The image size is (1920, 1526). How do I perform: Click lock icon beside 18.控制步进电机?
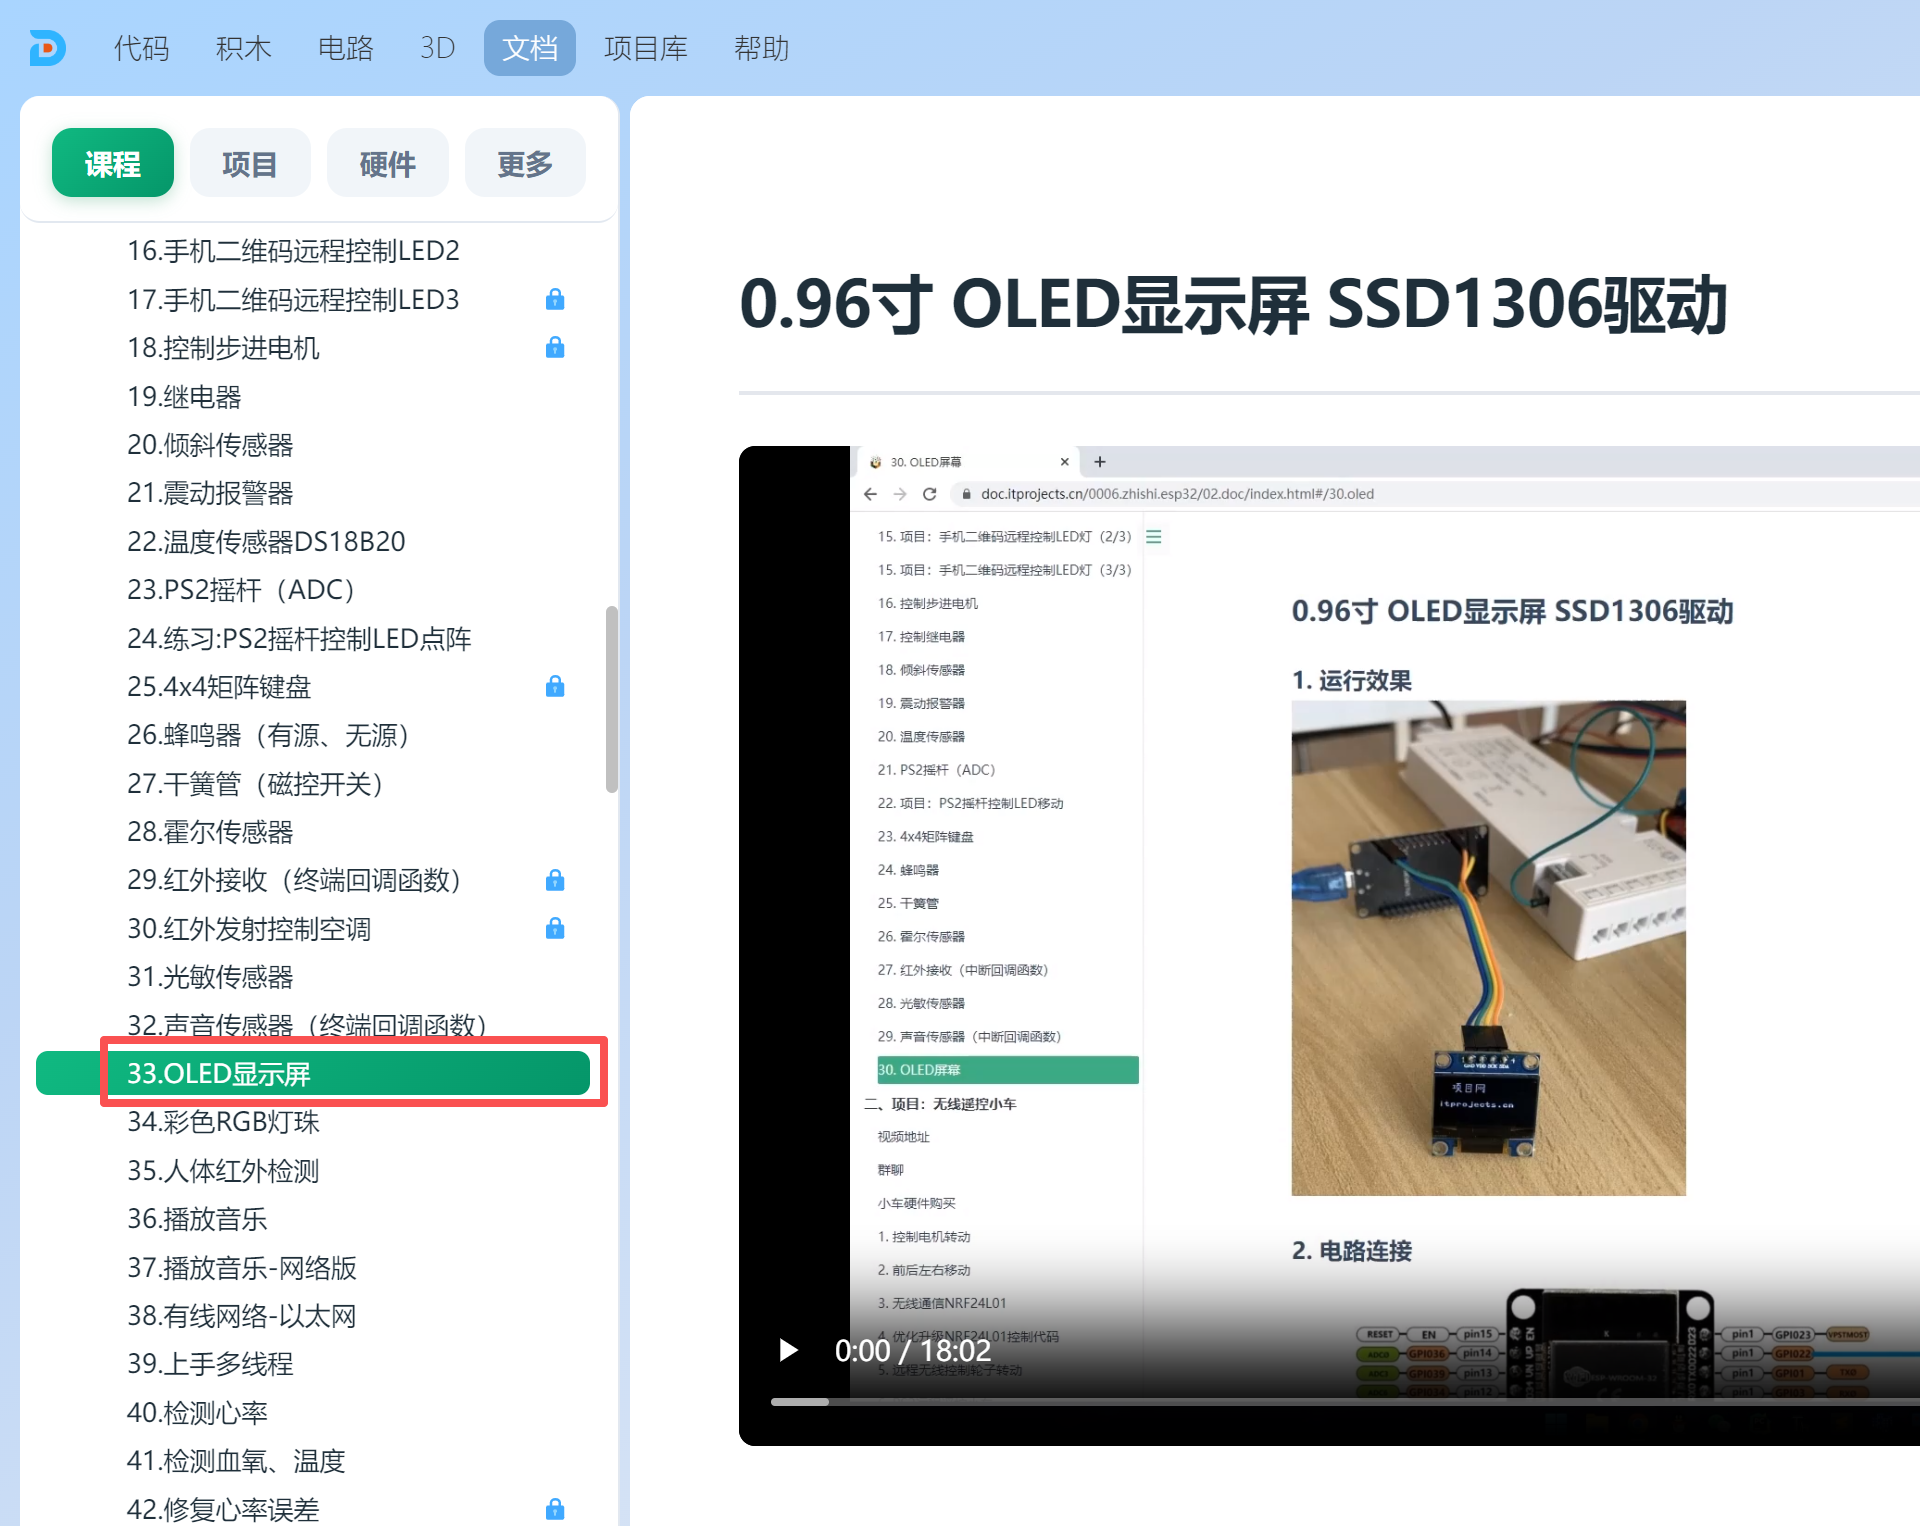pos(555,347)
